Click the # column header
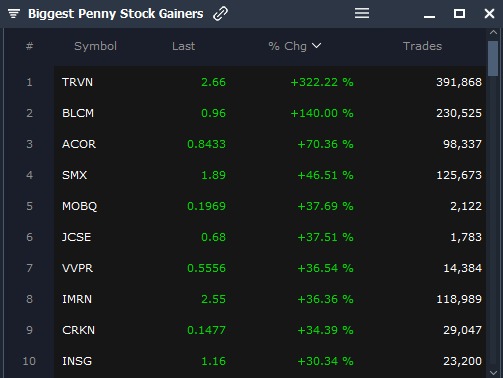Image resolution: width=503 pixels, height=378 pixels. (29, 46)
